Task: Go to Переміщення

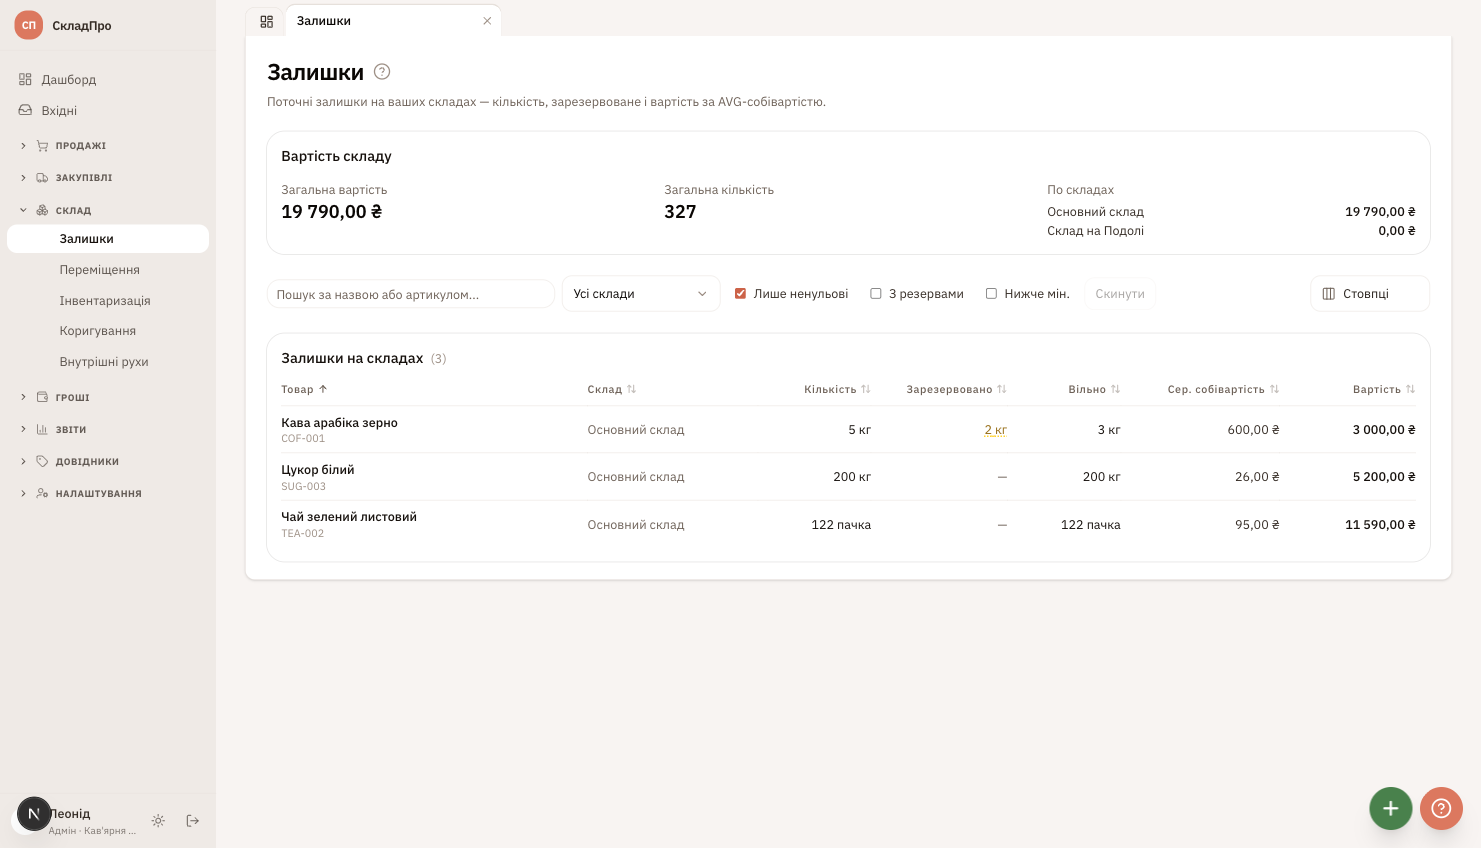Action: (x=99, y=270)
